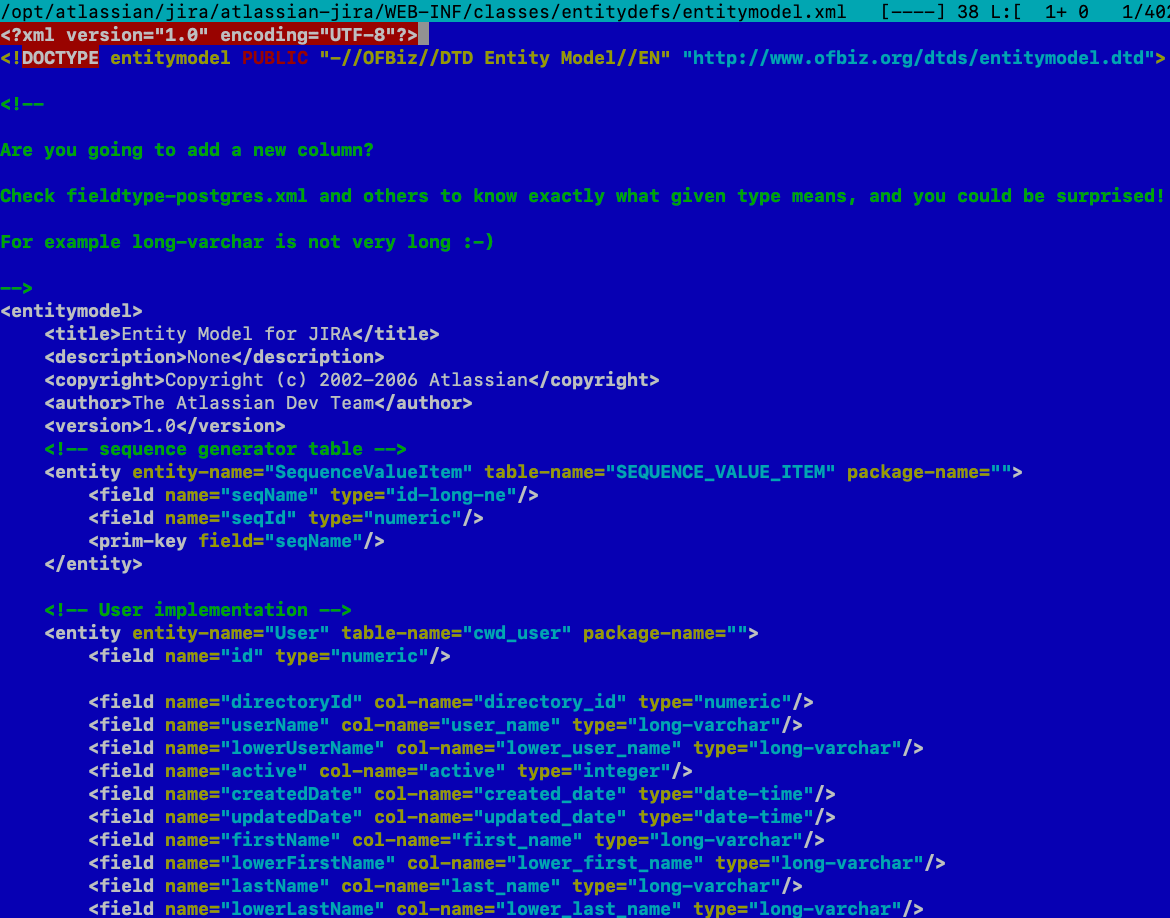The width and height of the screenshot is (1170, 918).
Task: Click the 'User implementation' comment
Action: (198, 610)
